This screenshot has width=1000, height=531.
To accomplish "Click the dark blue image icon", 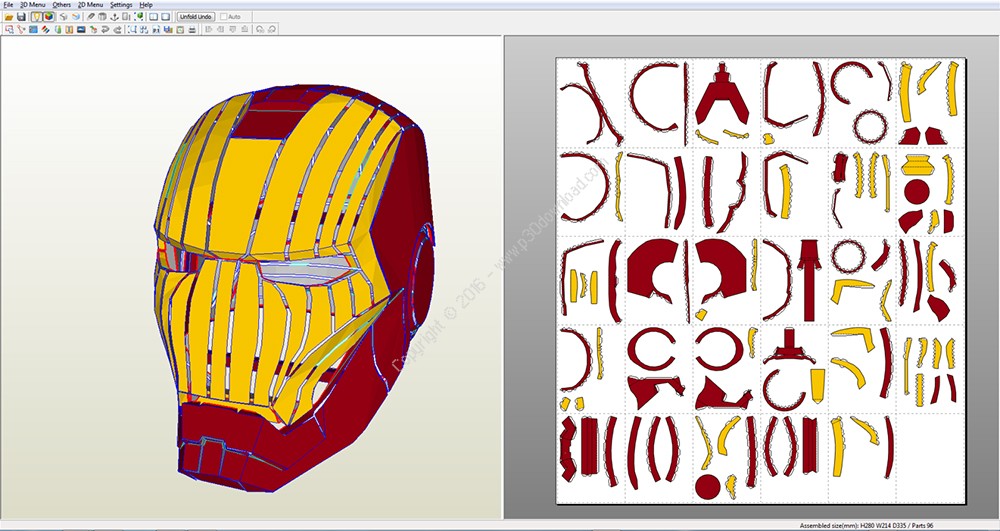I will [81, 29].
